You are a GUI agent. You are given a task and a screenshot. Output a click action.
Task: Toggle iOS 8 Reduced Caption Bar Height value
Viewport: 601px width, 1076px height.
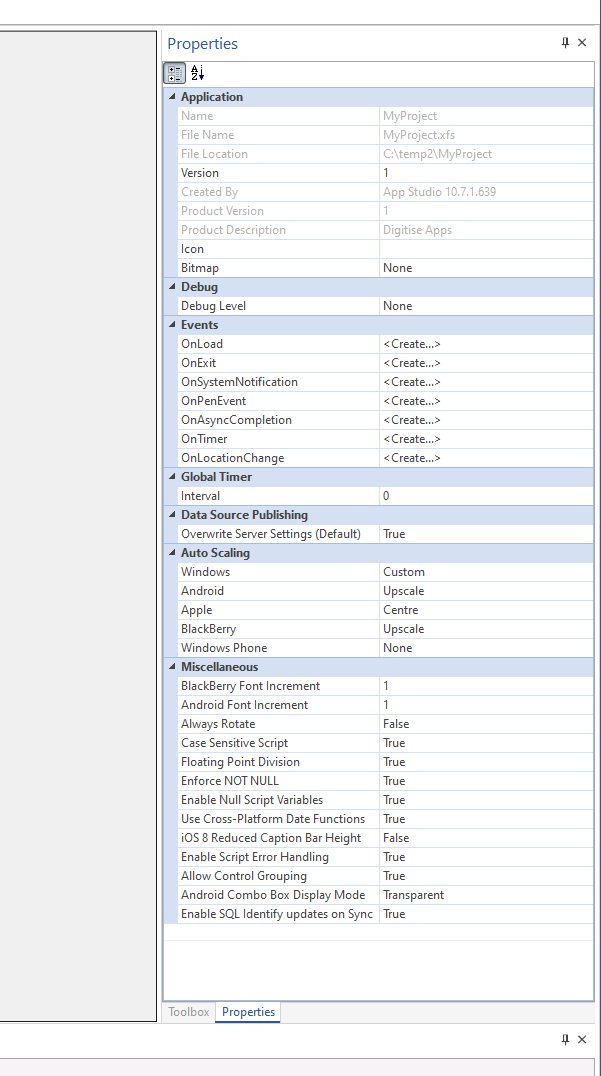(486, 838)
